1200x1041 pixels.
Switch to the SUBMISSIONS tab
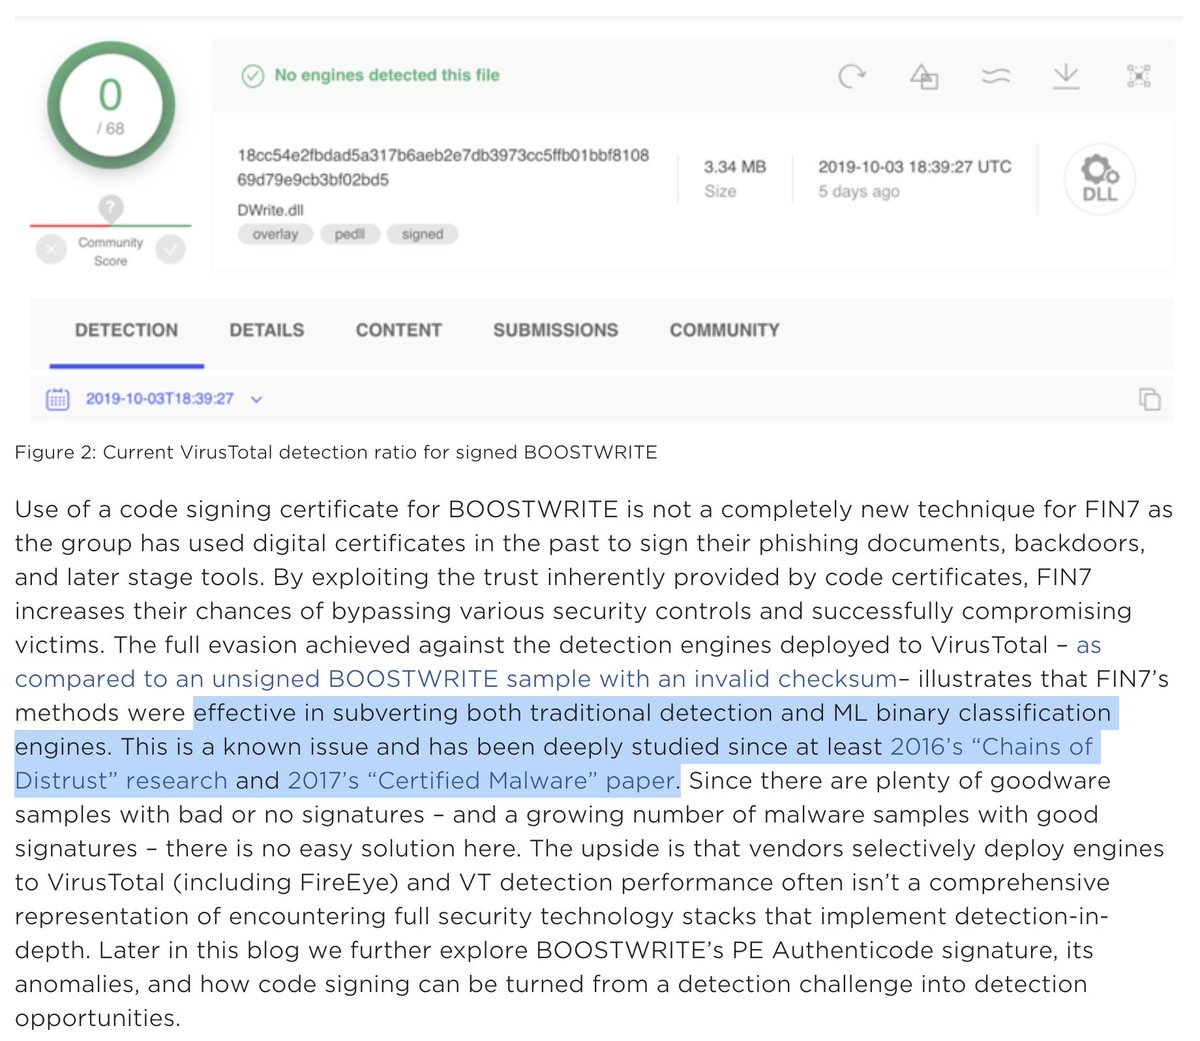click(555, 330)
